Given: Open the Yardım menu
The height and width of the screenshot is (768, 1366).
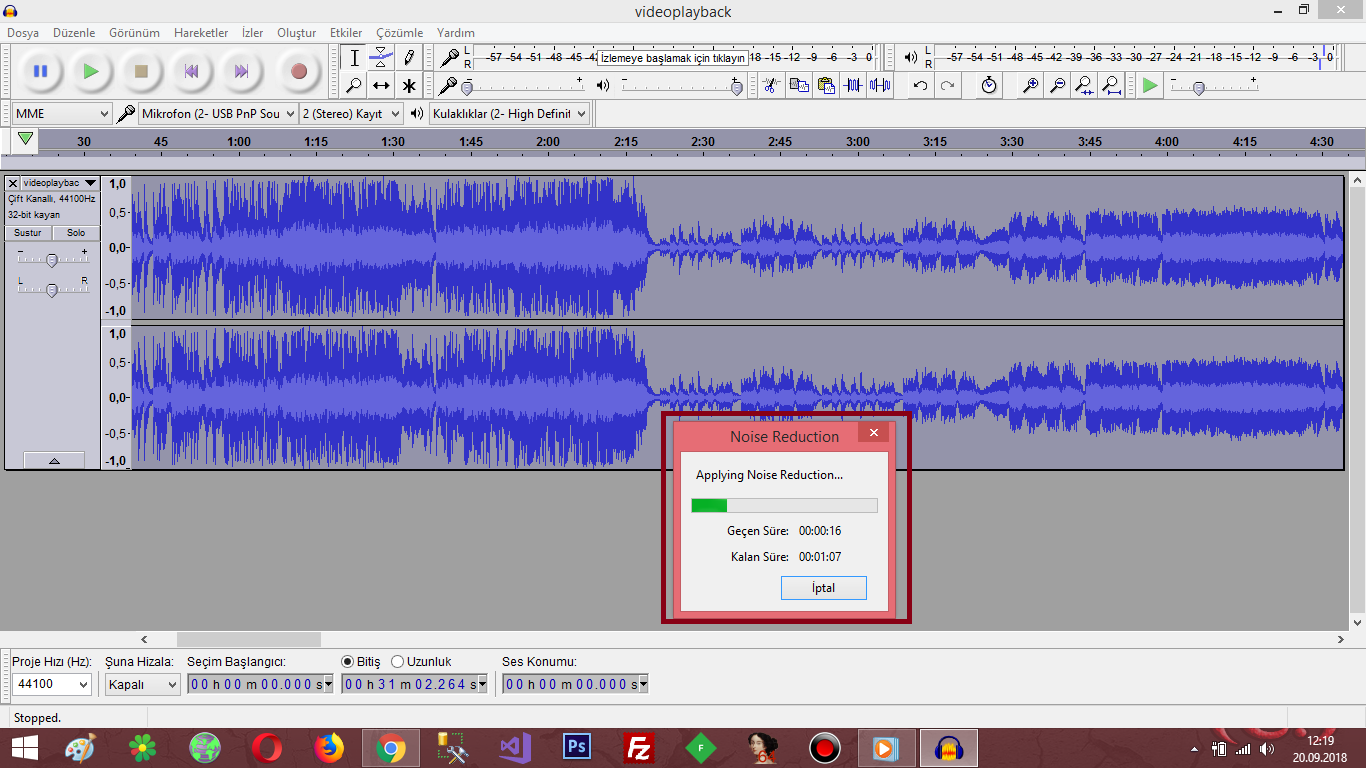Looking at the screenshot, I should [x=455, y=33].
